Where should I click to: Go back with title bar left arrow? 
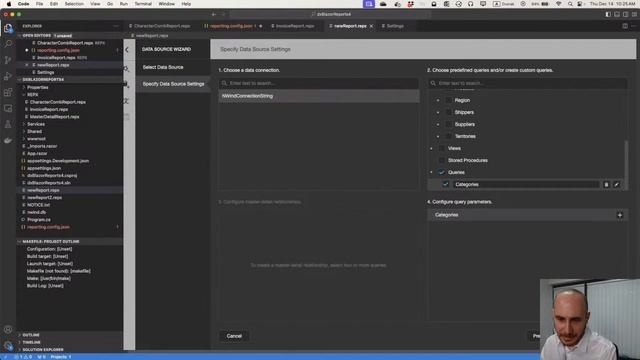214,14
